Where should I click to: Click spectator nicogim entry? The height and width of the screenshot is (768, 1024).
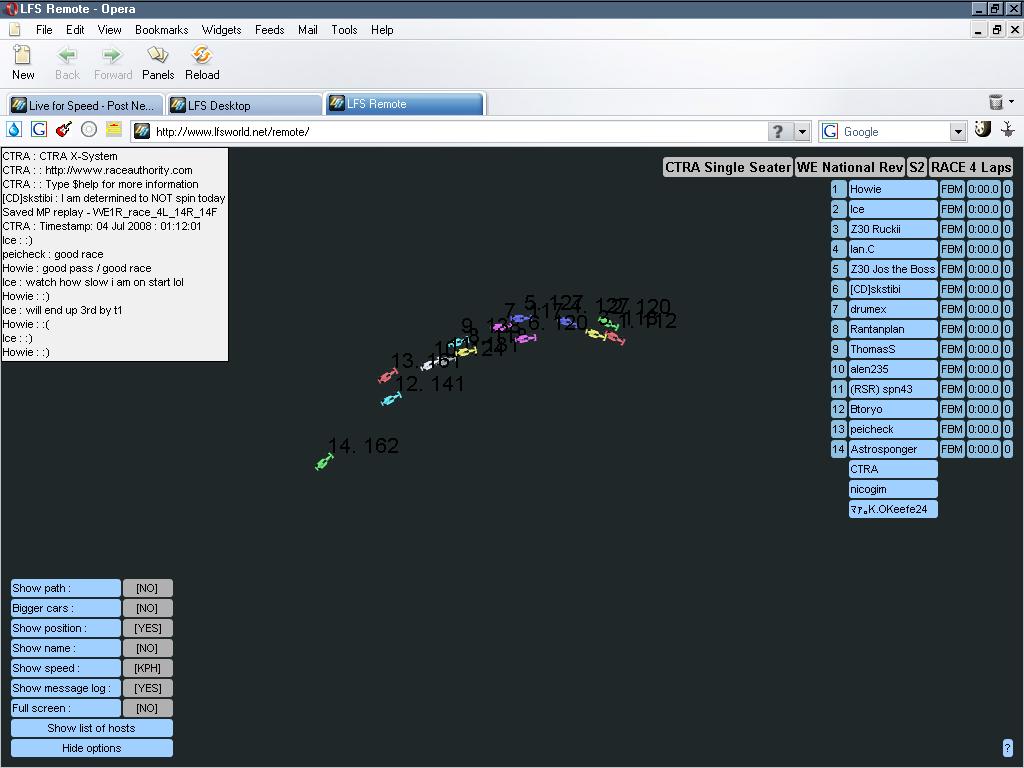(892, 489)
